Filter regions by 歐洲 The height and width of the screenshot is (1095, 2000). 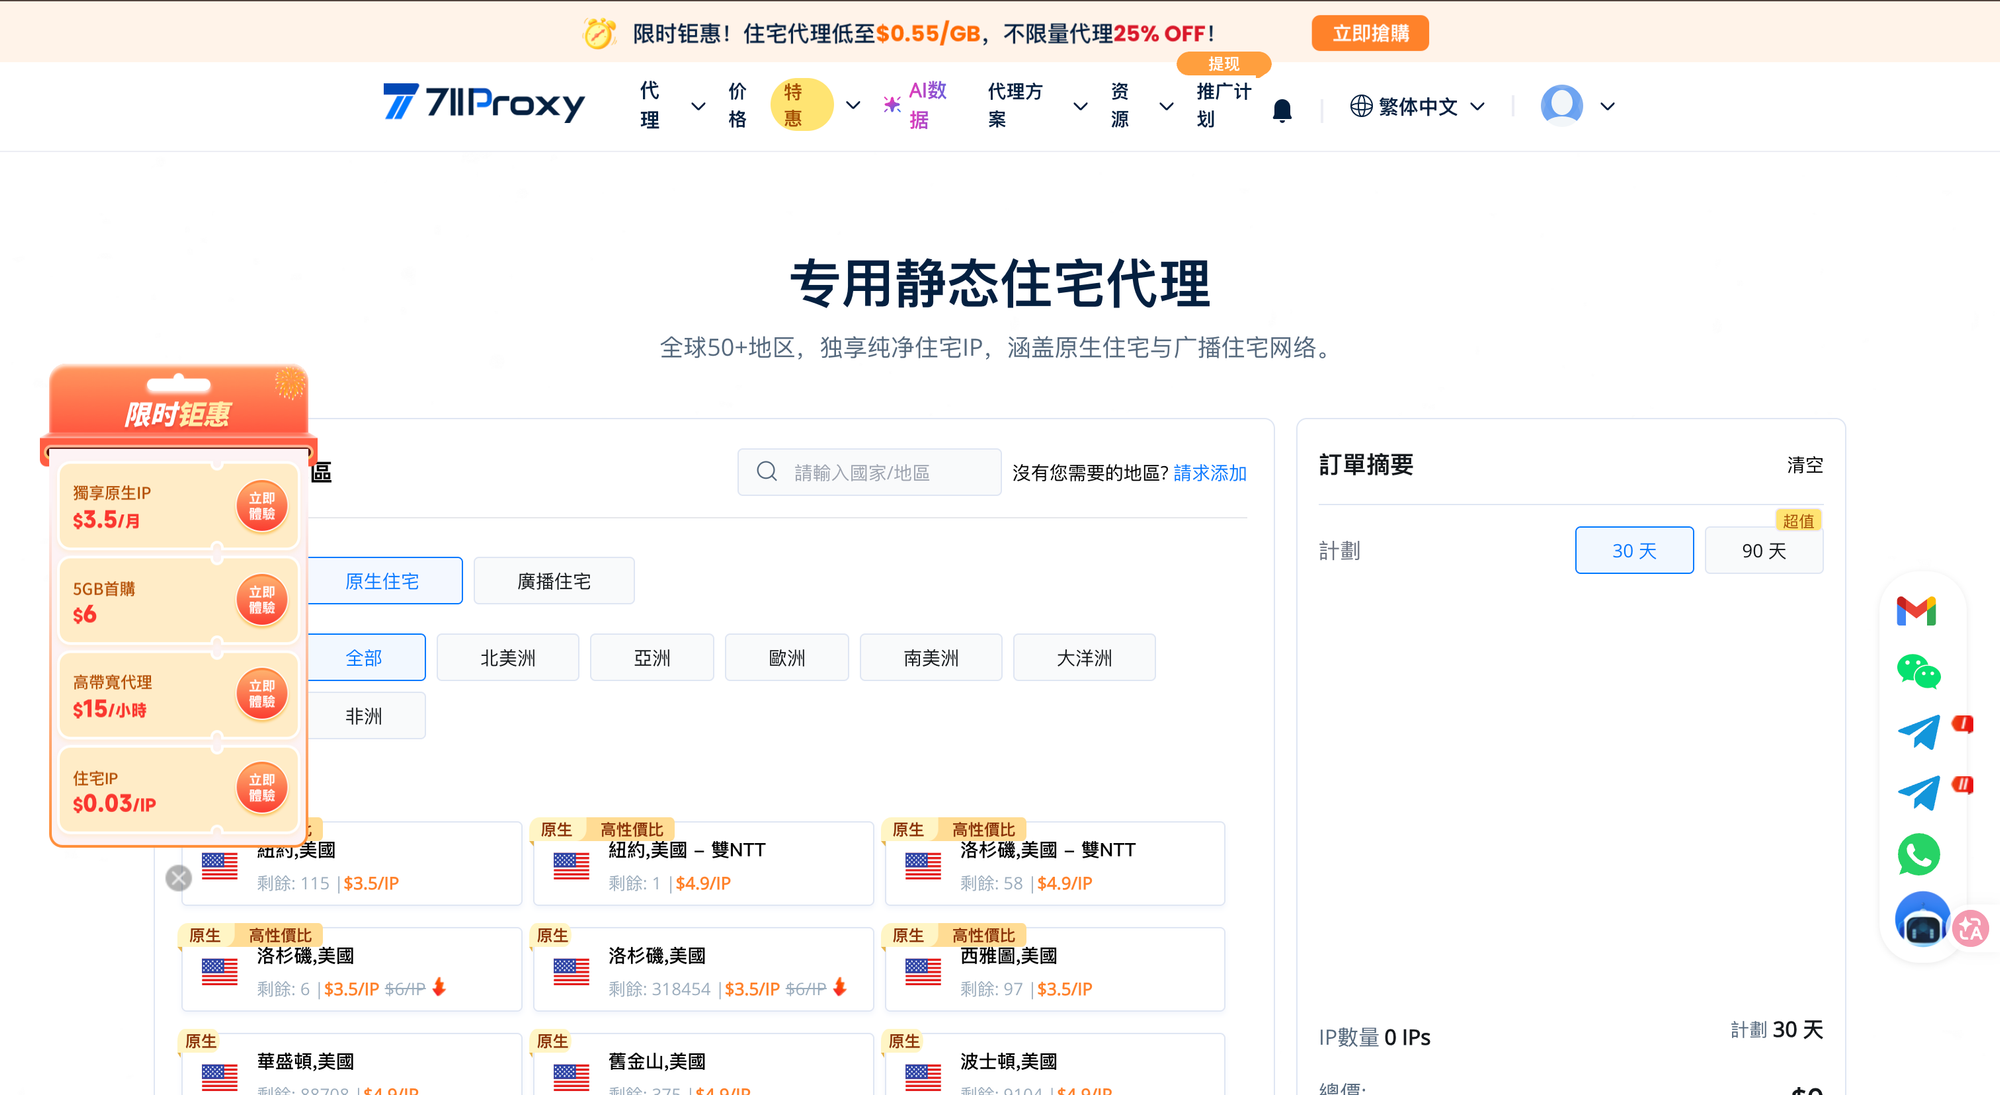[x=787, y=658]
